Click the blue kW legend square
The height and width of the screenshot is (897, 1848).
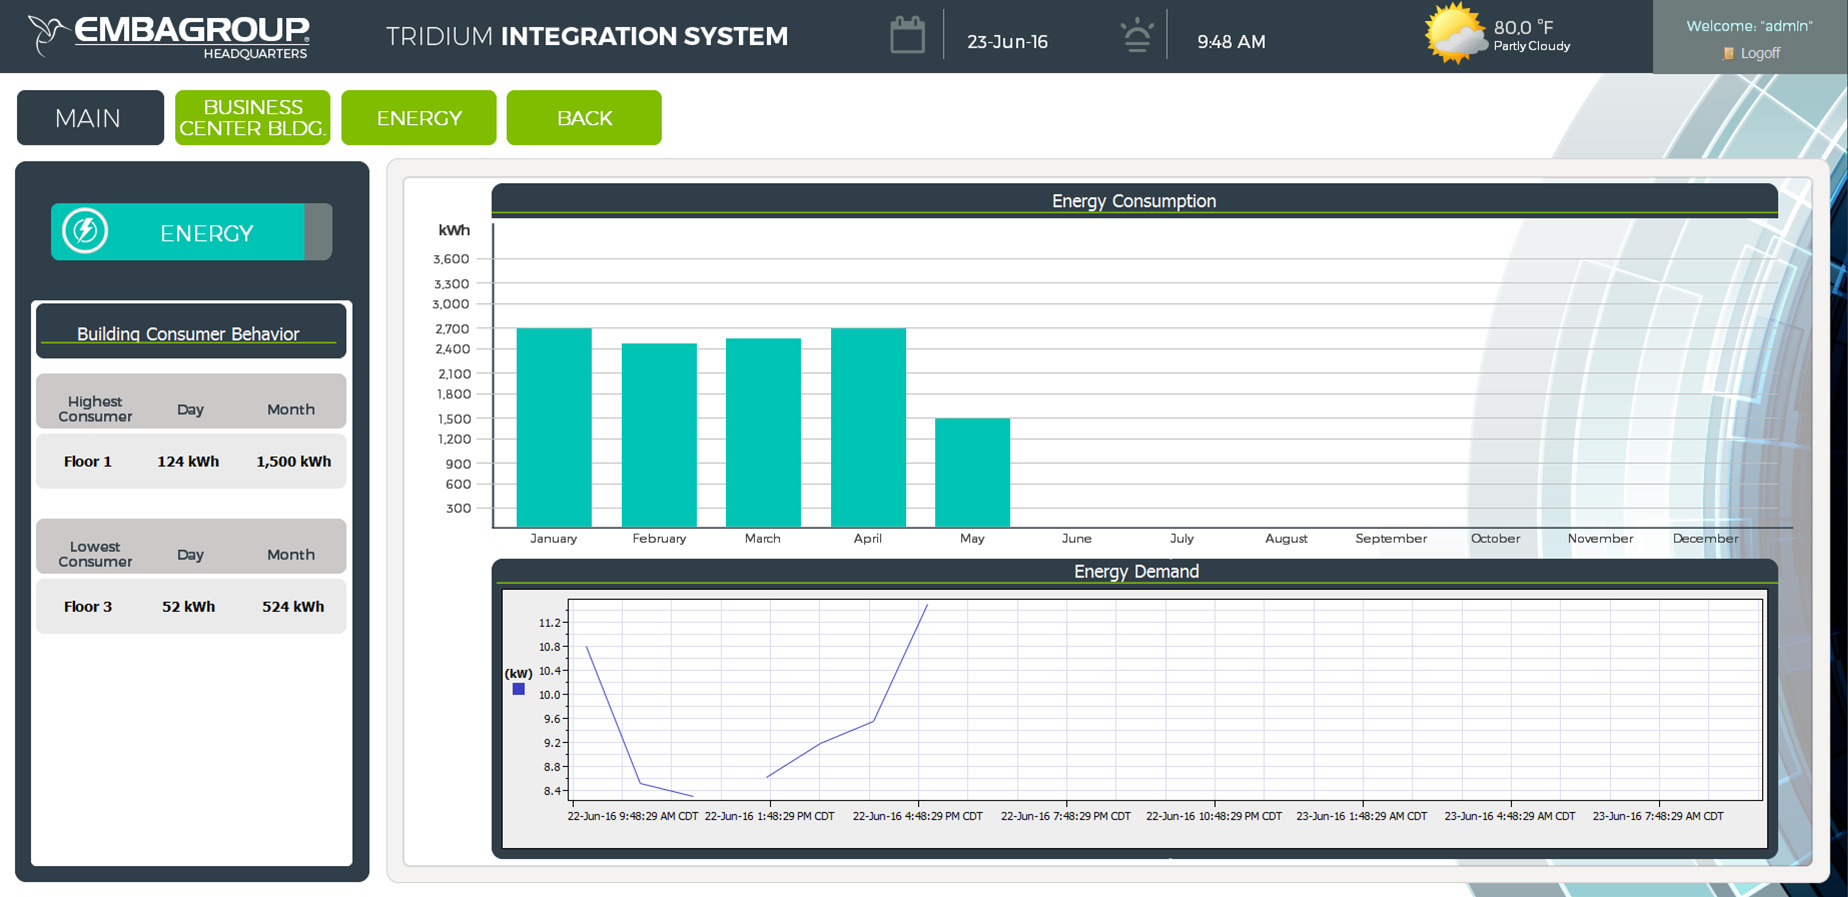coord(518,689)
